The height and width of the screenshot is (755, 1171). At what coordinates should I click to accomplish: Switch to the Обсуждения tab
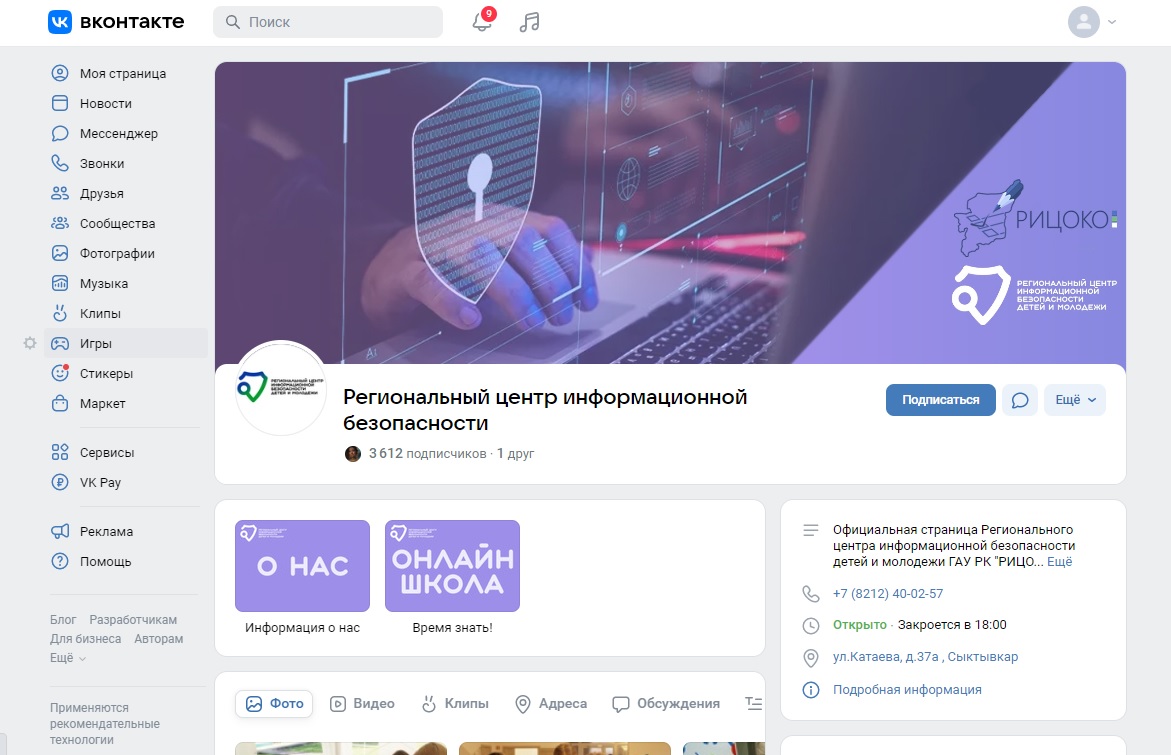[666, 703]
